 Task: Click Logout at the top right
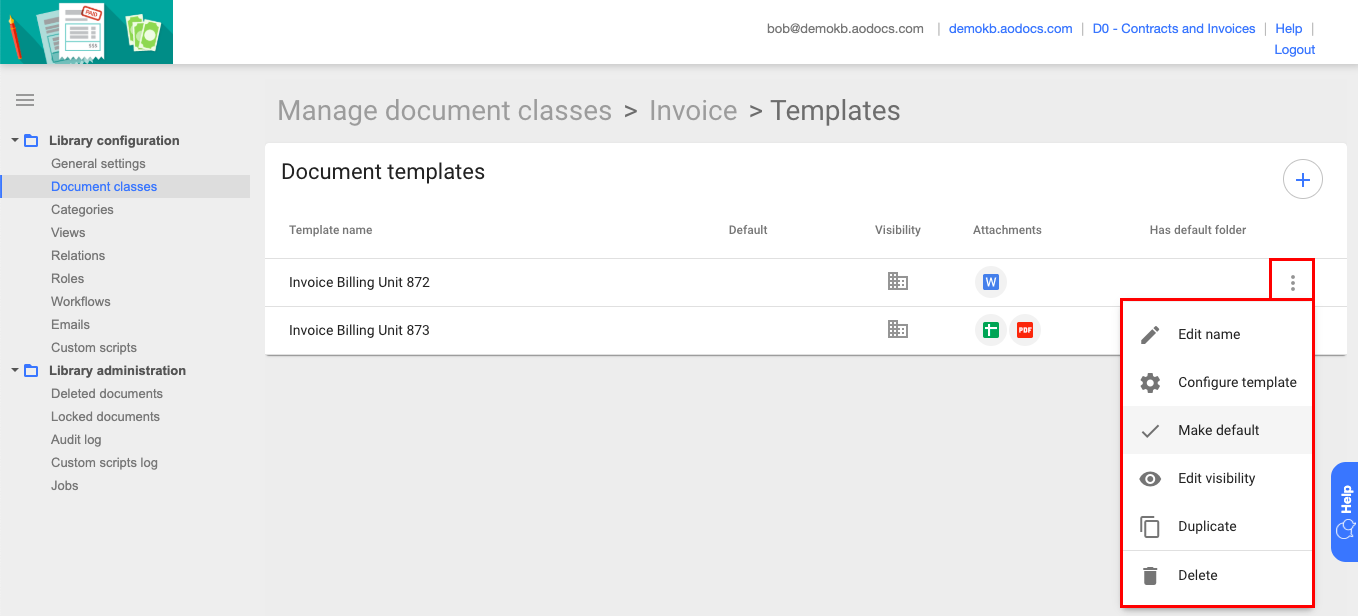(x=1294, y=49)
